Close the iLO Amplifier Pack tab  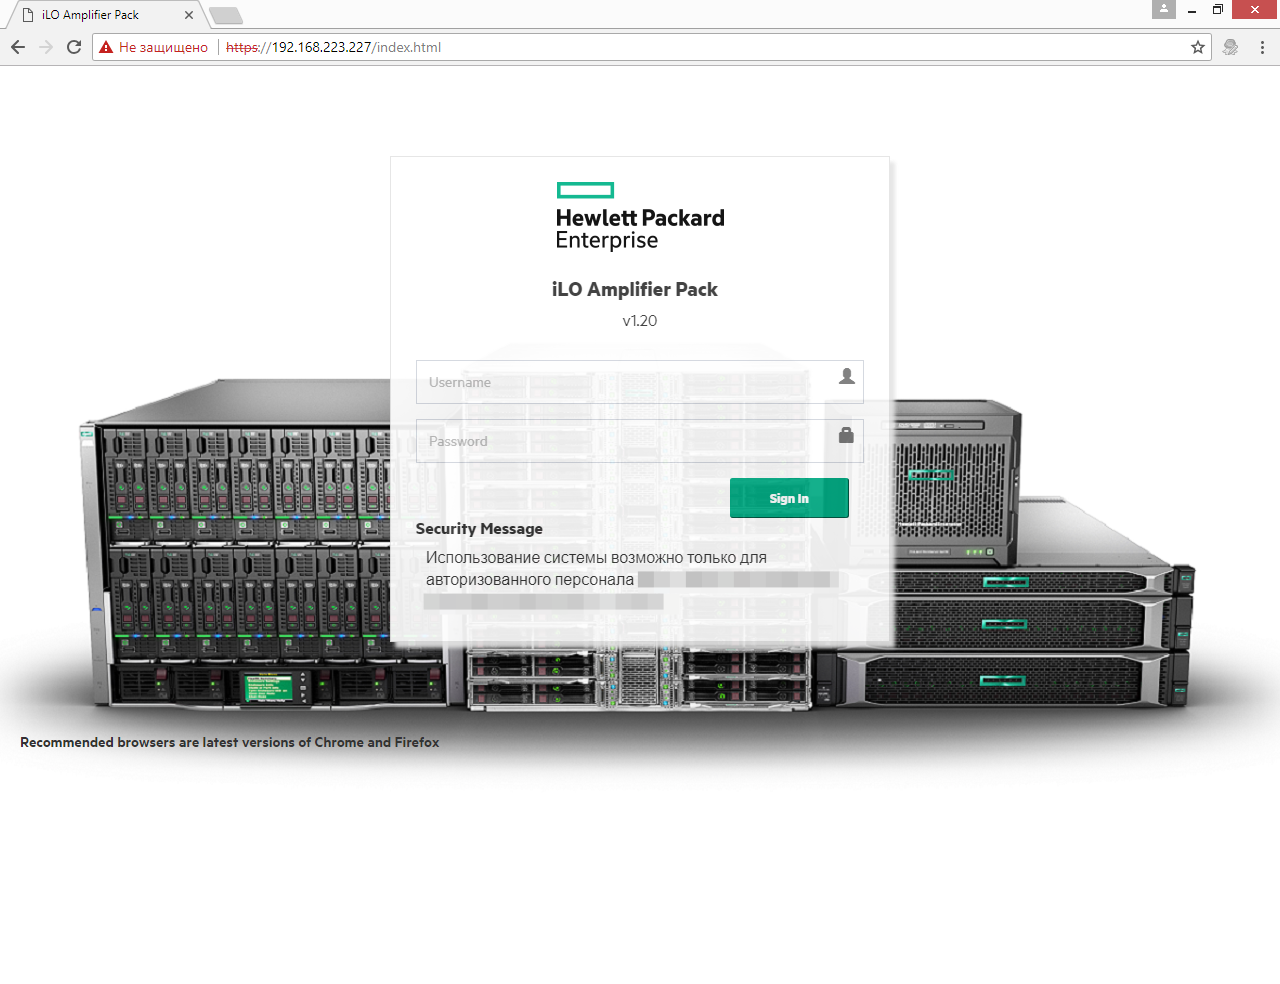(x=189, y=15)
